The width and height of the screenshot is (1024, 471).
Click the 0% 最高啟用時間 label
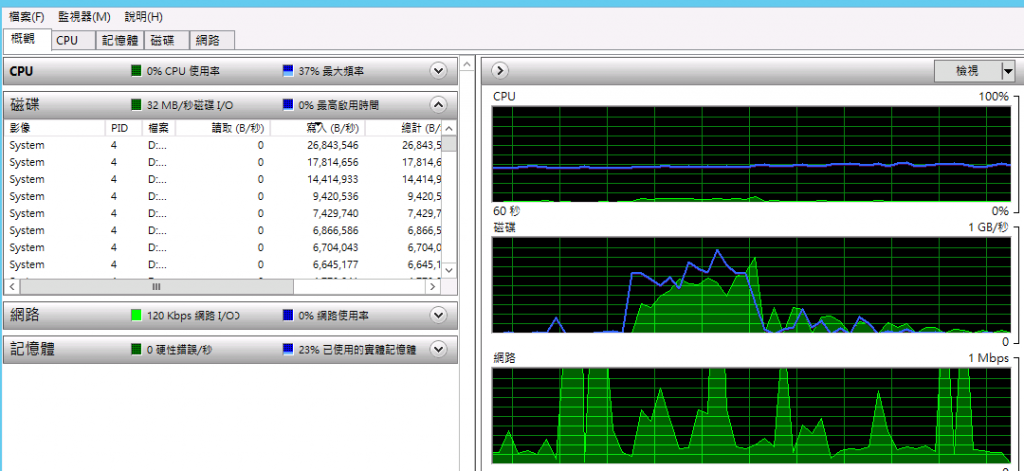tap(338, 105)
